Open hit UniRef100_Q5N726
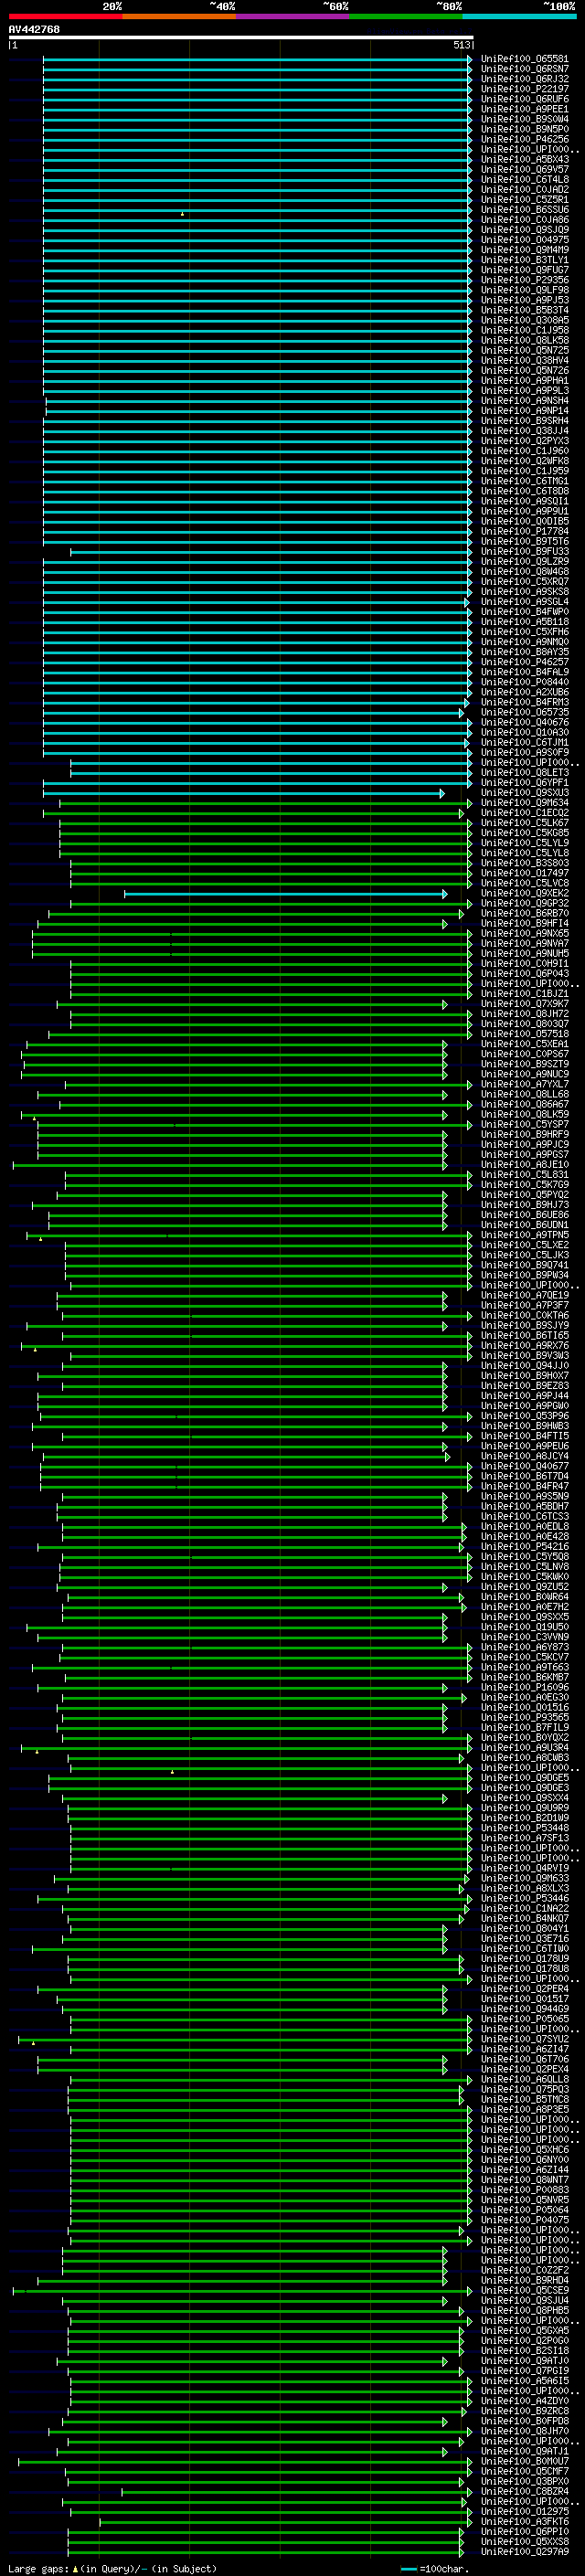 (525, 370)
